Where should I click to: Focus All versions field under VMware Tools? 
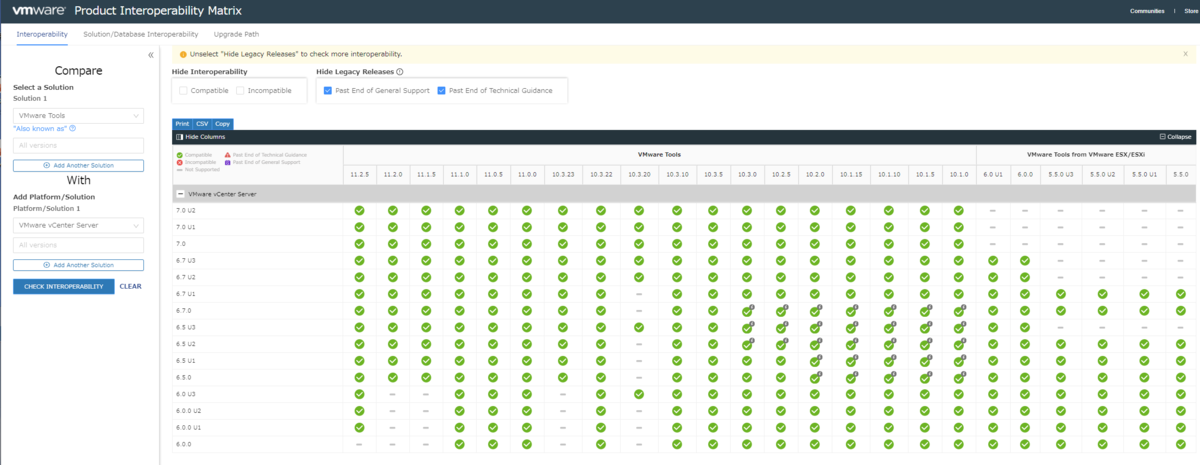pyautogui.click(x=78, y=145)
